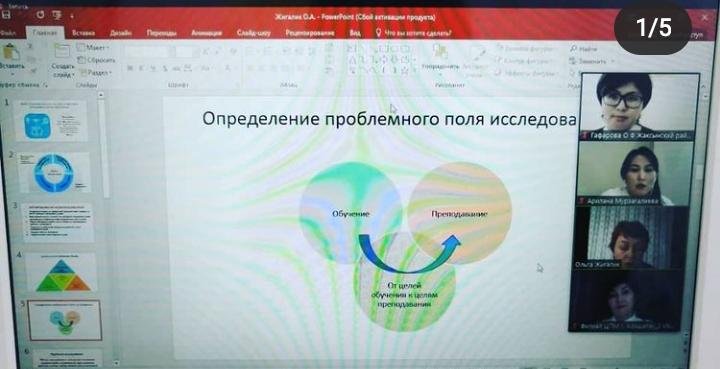Switch to the Анимация ribbon tab
The image size is (720, 369).
207,33
